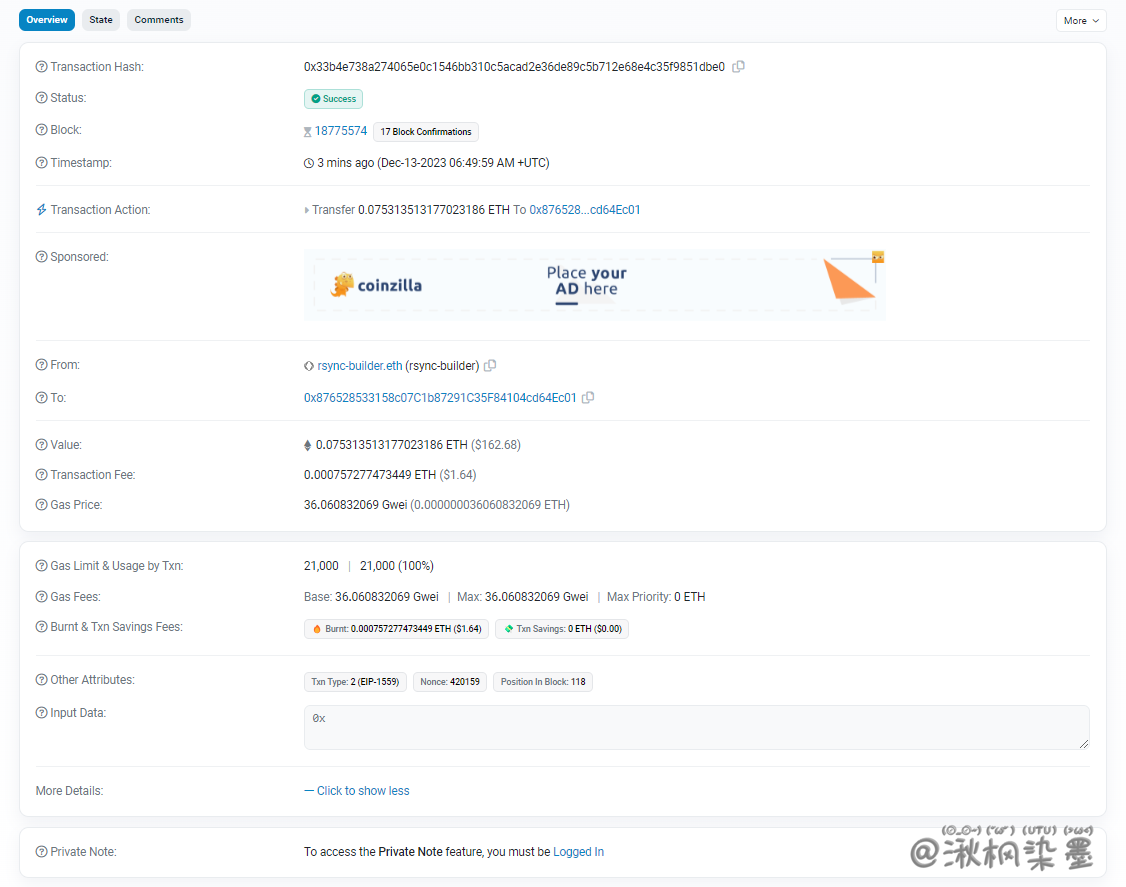Viewport: 1126px width, 887px height.
Task: Open the More dropdown menu
Action: (1081, 20)
